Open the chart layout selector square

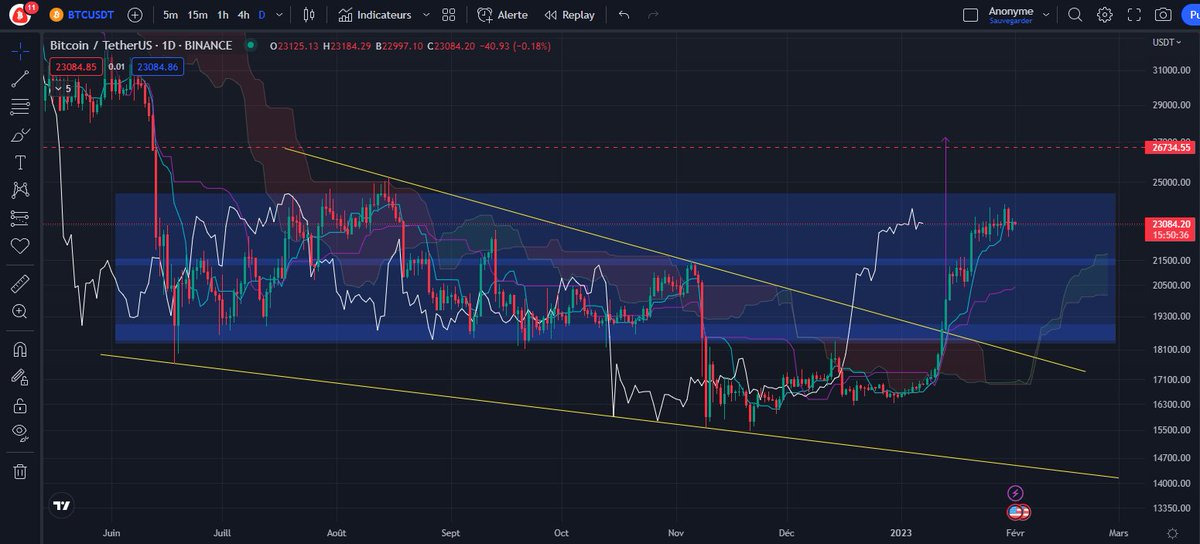pos(970,15)
